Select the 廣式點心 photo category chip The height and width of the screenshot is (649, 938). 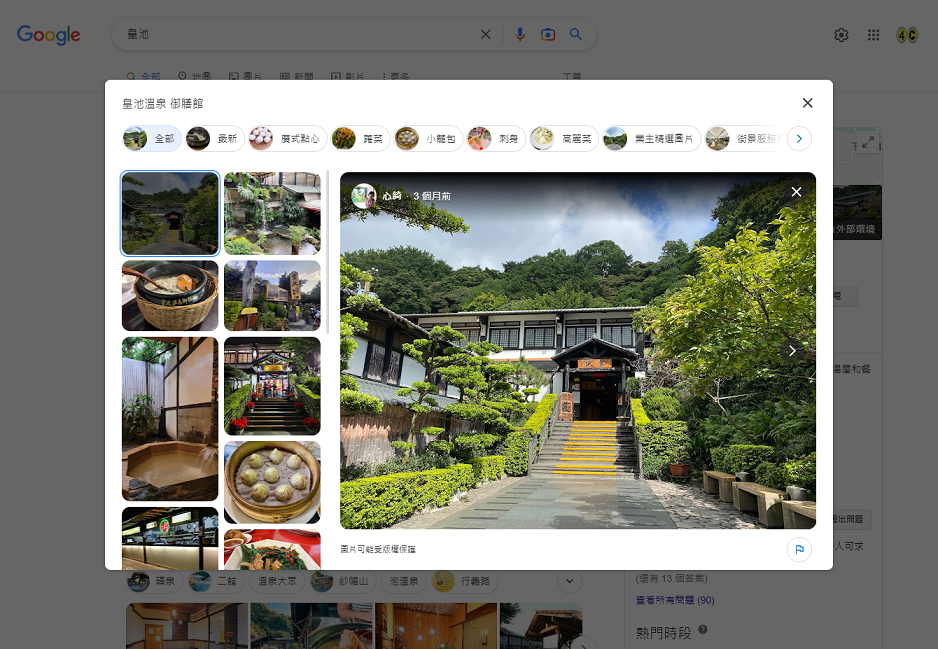coord(288,139)
